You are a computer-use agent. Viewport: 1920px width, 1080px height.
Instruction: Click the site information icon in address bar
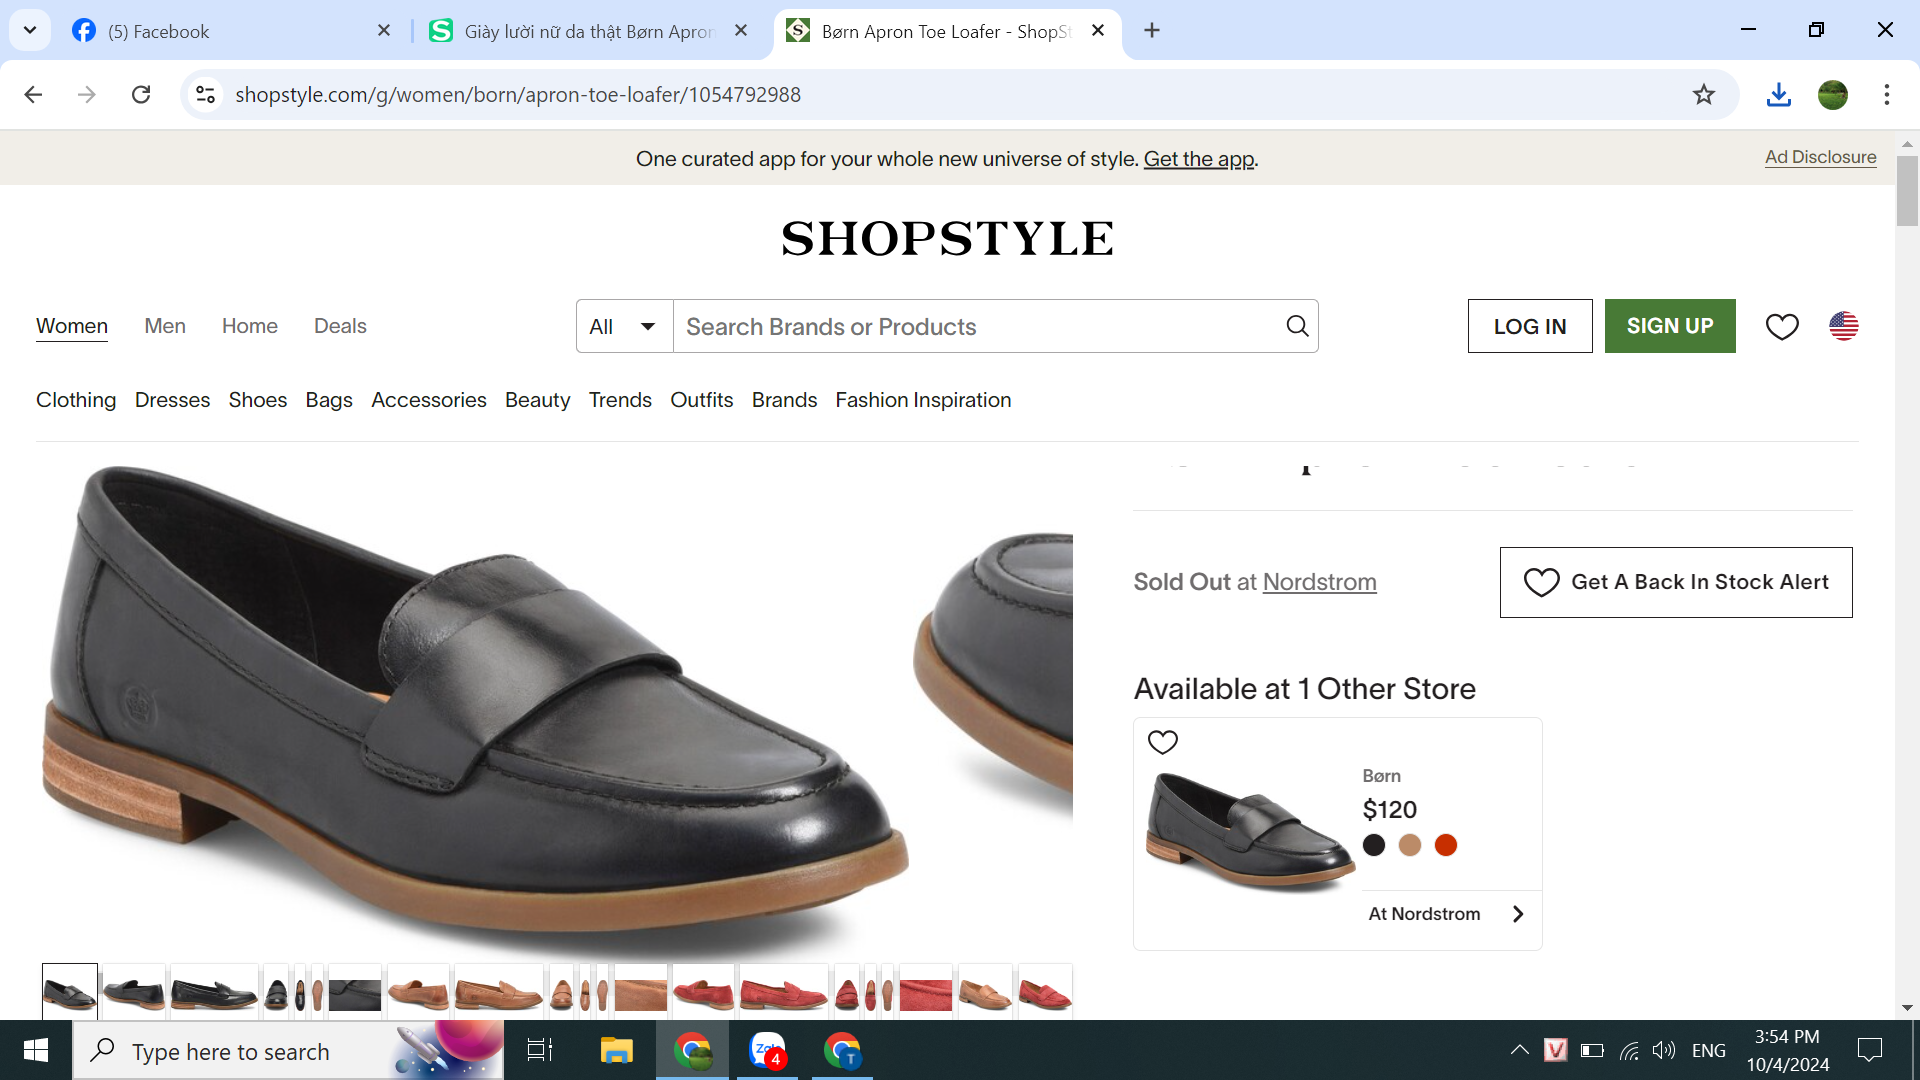click(205, 94)
